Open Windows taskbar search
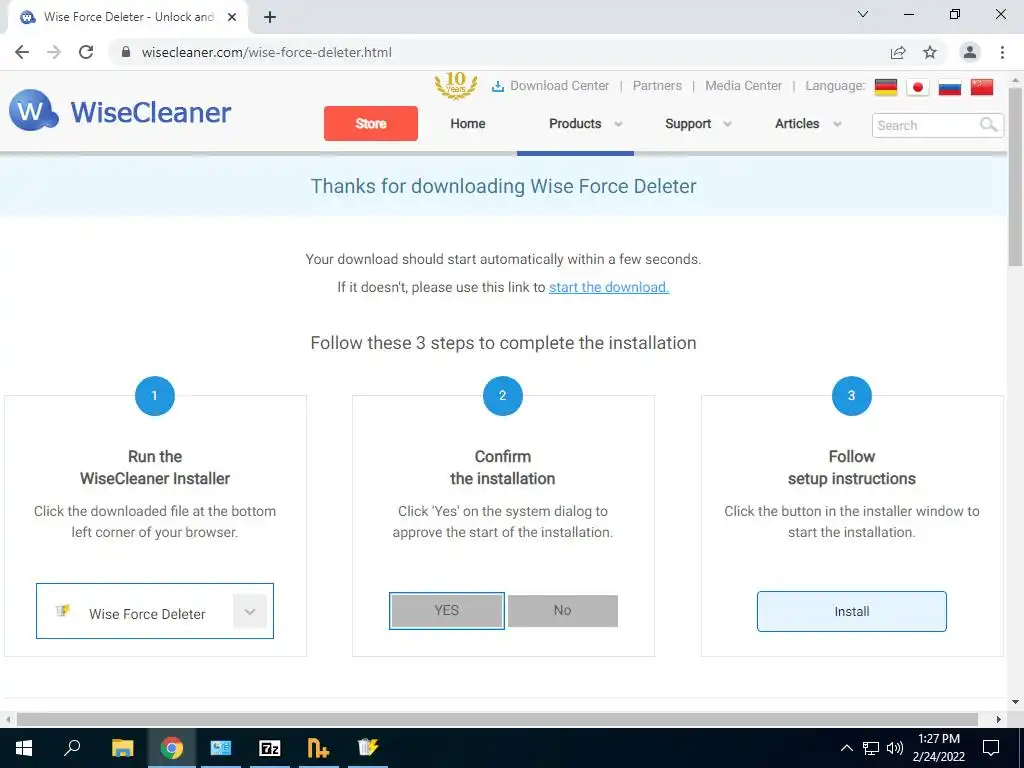The height and width of the screenshot is (768, 1024). click(x=72, y=748)
